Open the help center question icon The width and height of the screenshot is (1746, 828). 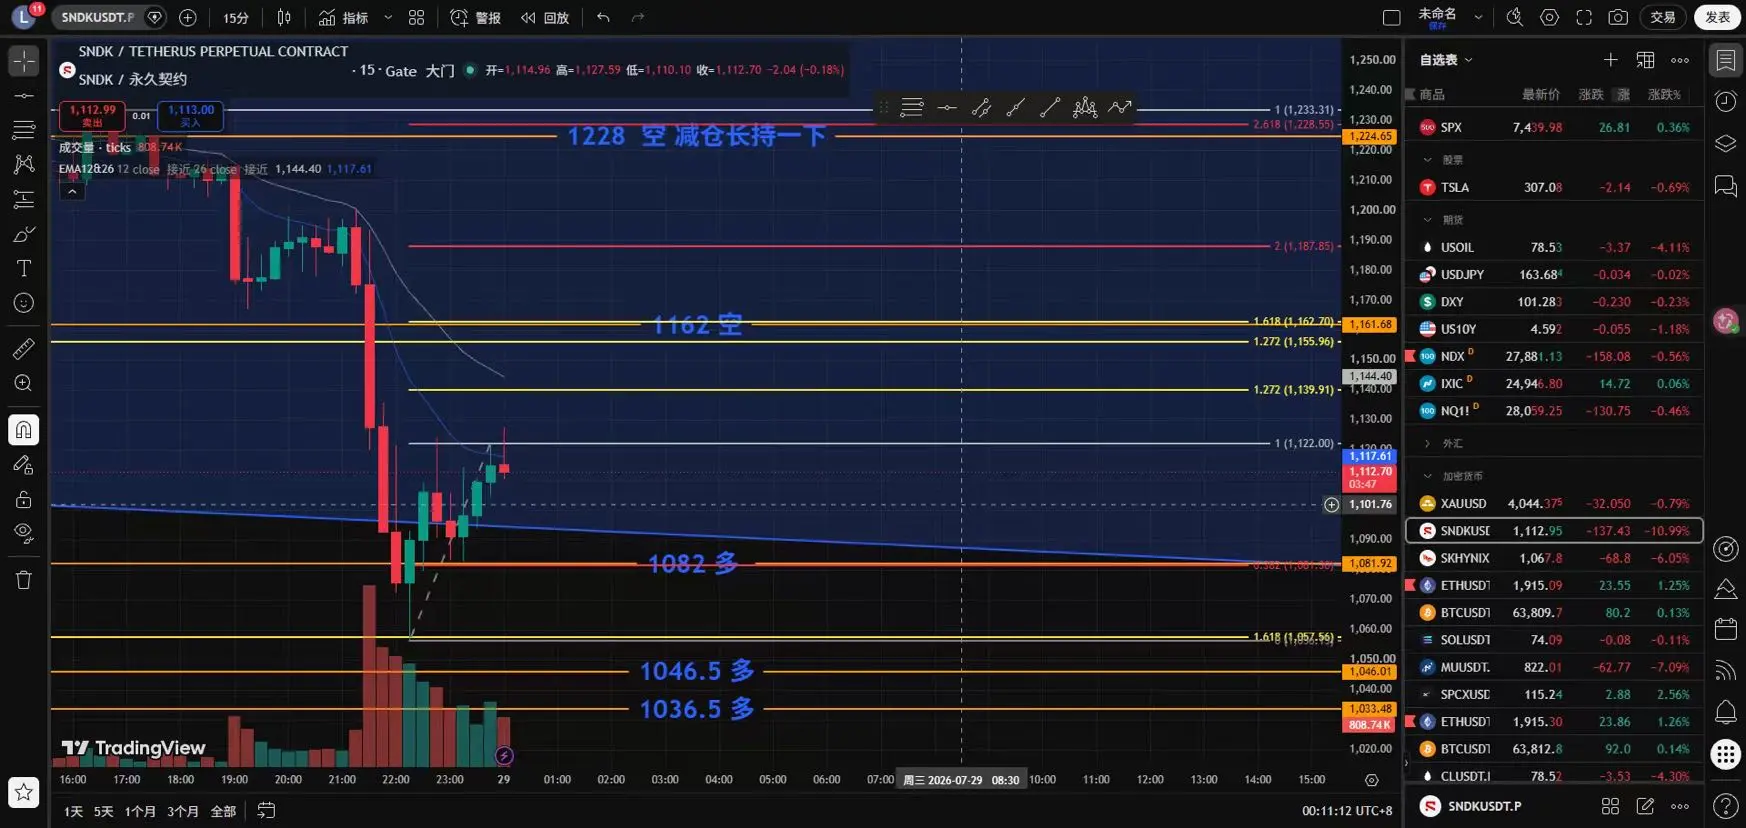1725,805
